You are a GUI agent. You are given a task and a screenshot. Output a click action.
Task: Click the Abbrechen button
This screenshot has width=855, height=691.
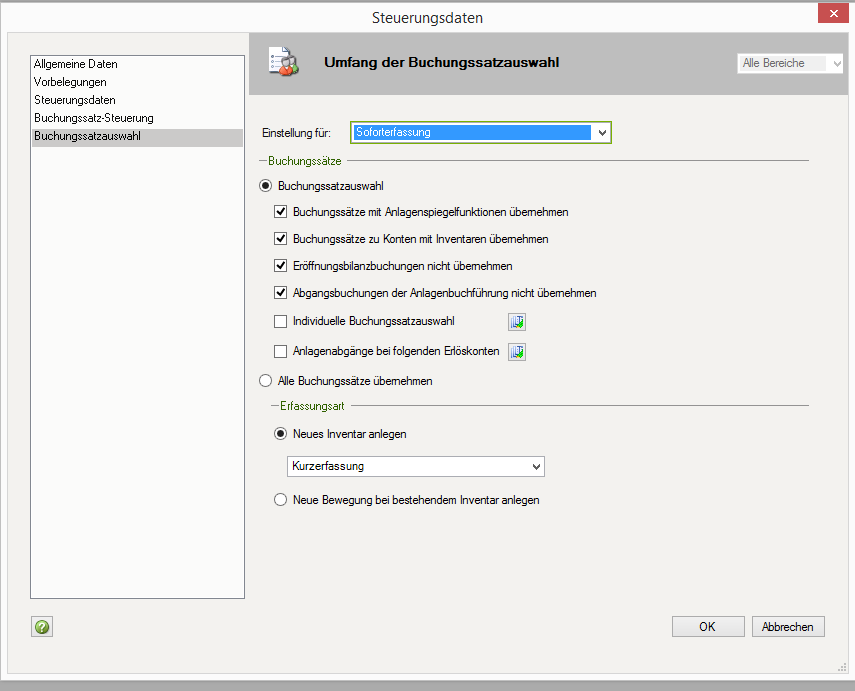pos(788,627)
